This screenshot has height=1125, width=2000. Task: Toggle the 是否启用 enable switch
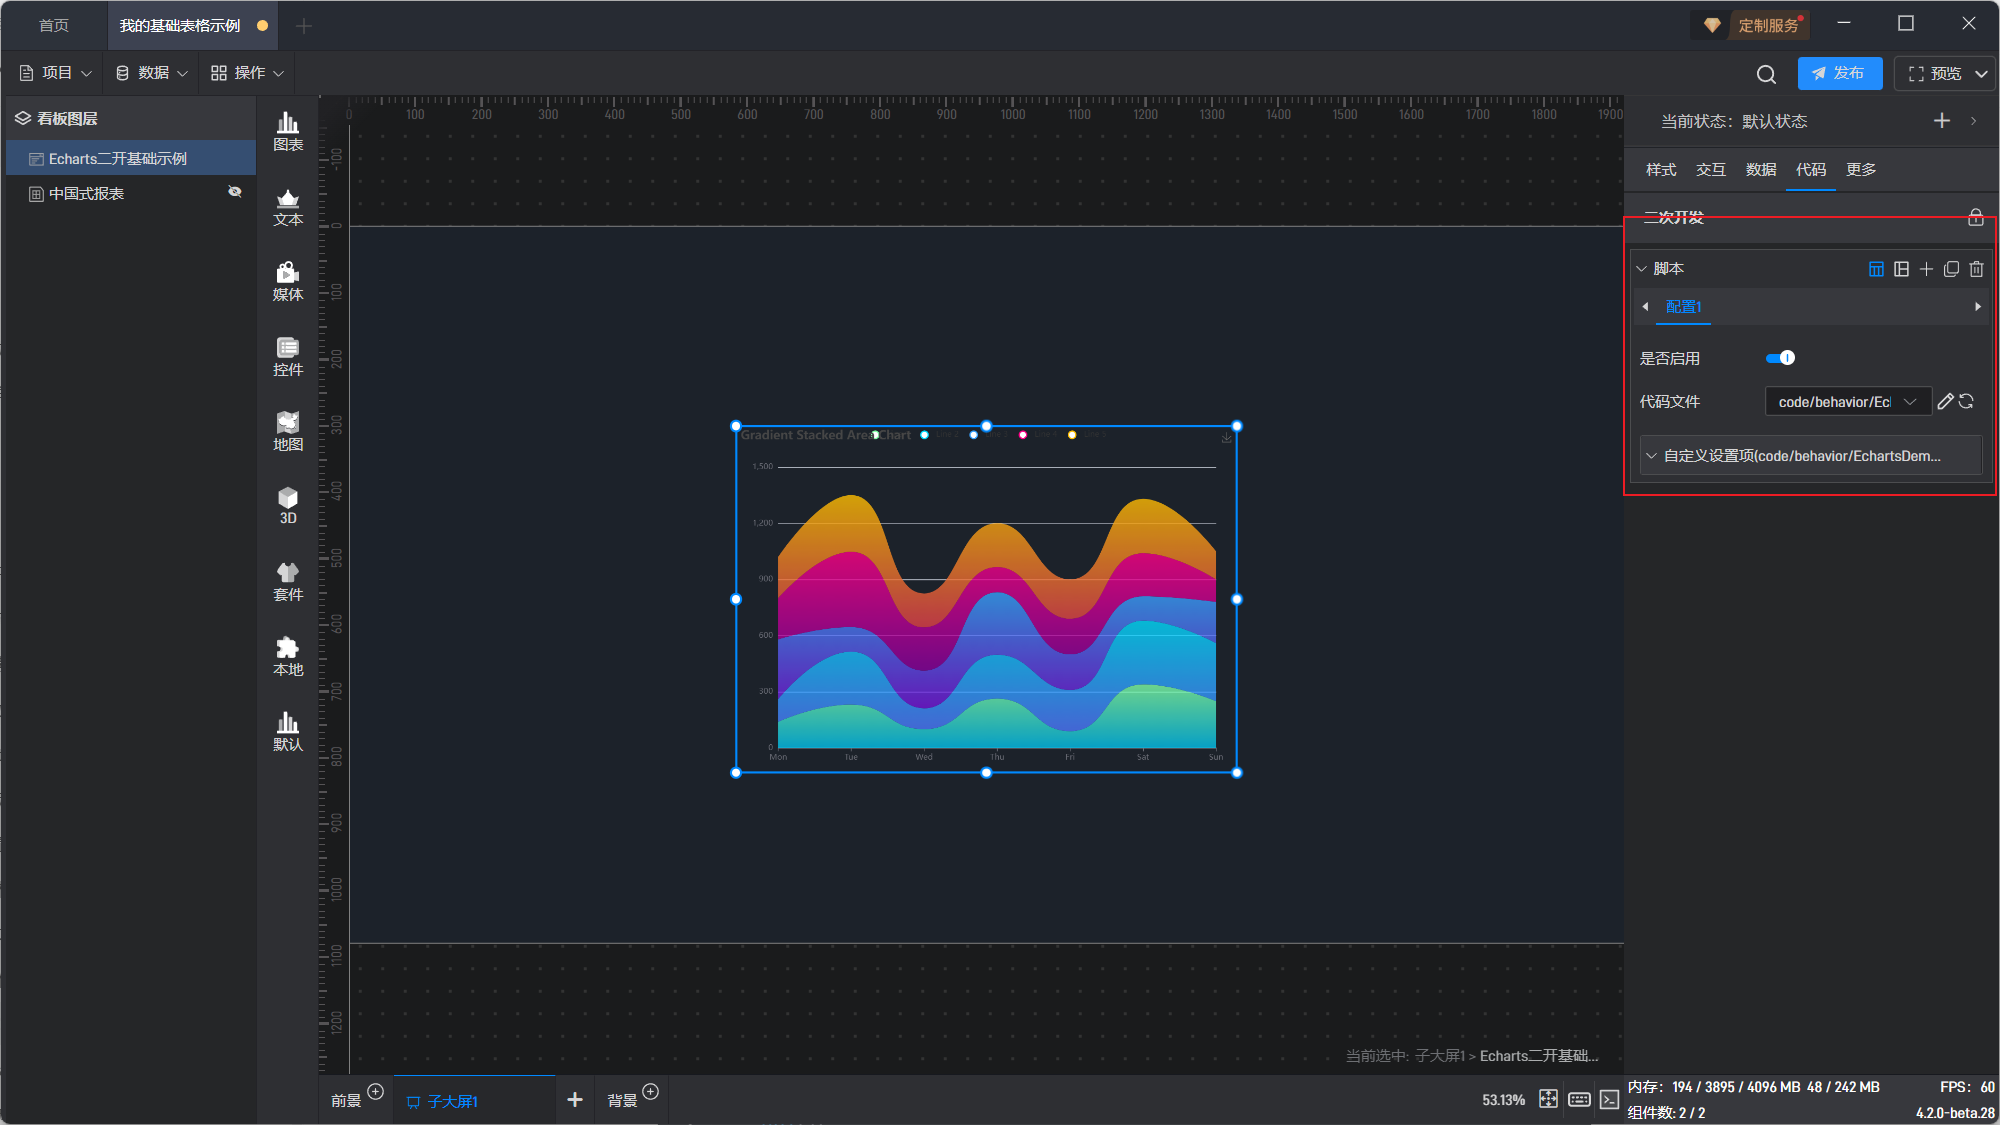(x=1780, y=358)
